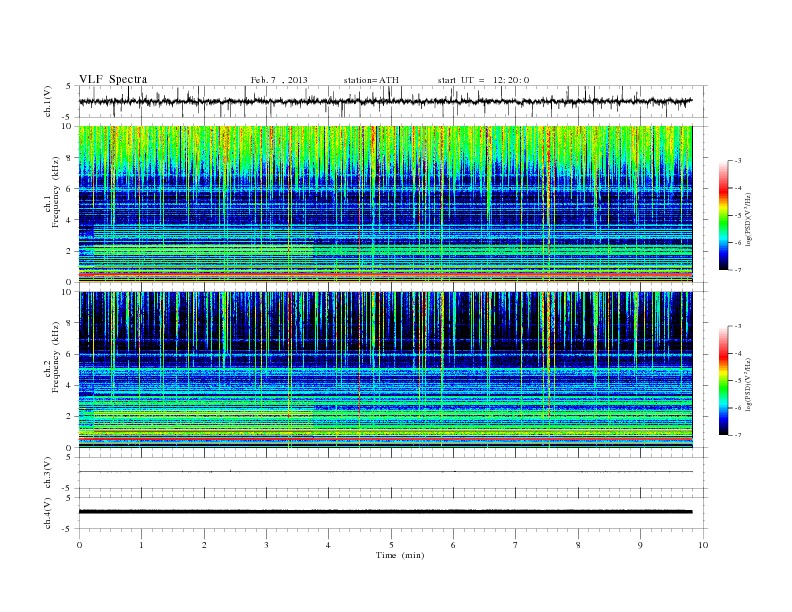Click the "station=ATH" header label
The width and height of the screenshot is (792, 612).
(371, 80)
